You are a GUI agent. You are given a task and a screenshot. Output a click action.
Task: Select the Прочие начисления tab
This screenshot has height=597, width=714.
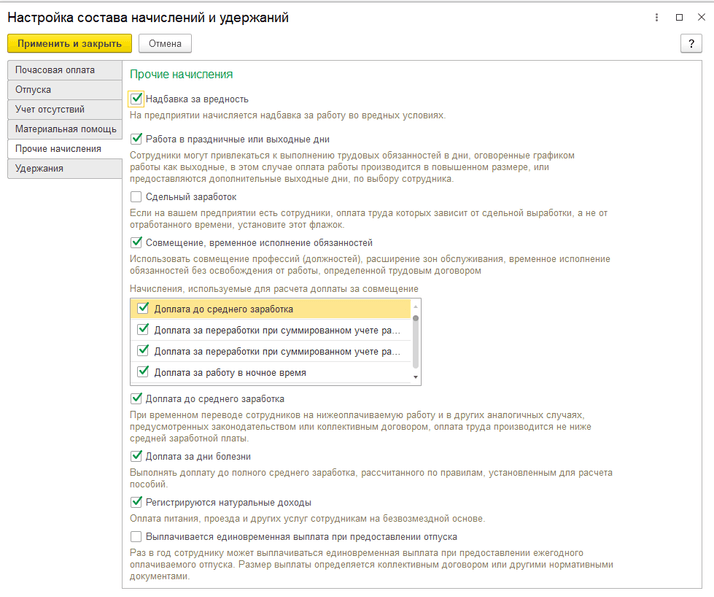click(x=65, y=148)
